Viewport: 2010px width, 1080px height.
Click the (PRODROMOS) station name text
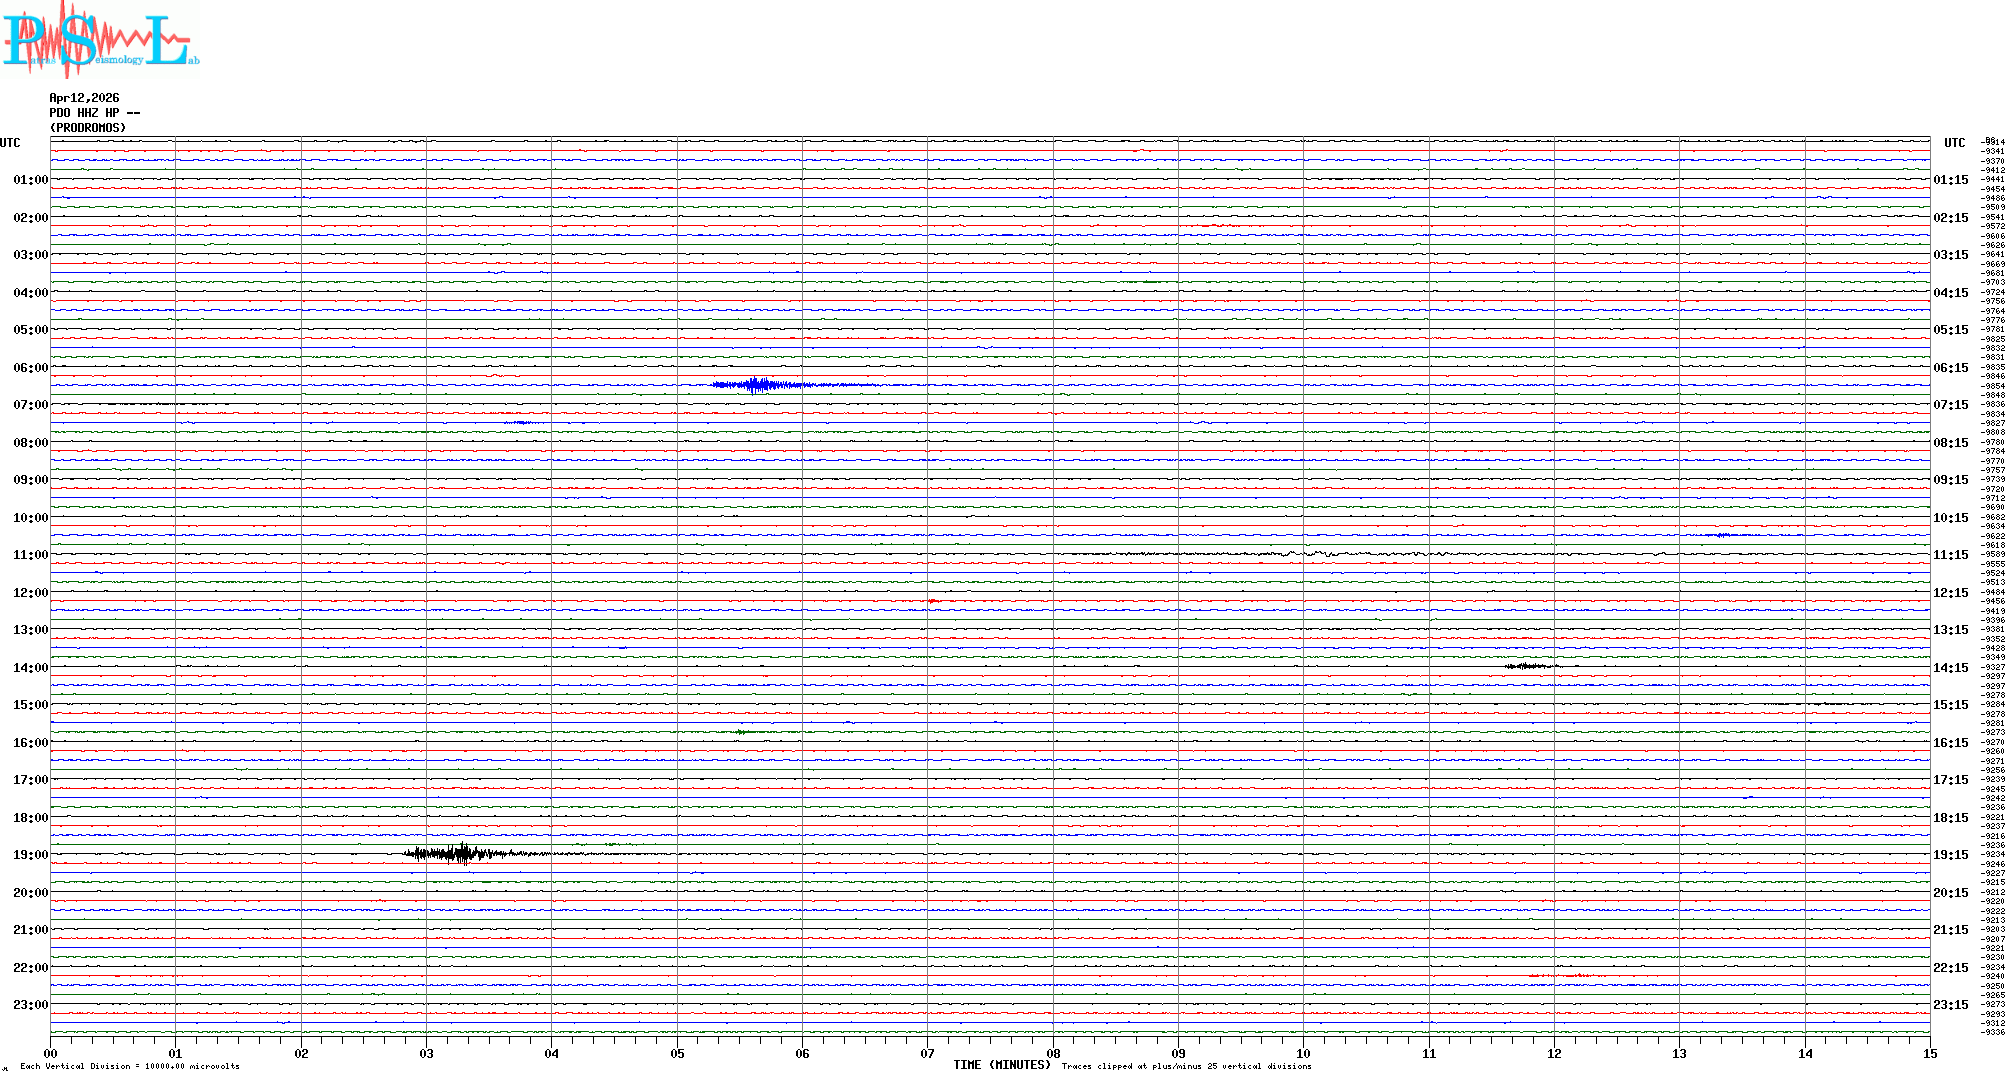tap(88, 128)
